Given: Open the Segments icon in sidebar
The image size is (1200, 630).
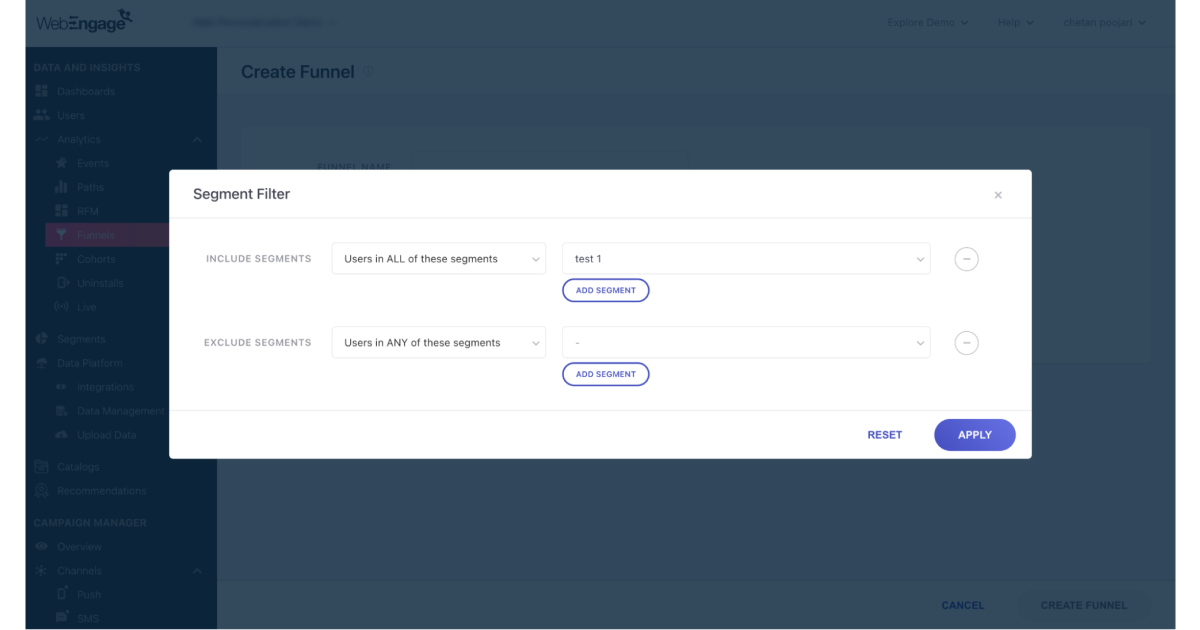Looking at the screenshot, I should [x=41, y=339].
